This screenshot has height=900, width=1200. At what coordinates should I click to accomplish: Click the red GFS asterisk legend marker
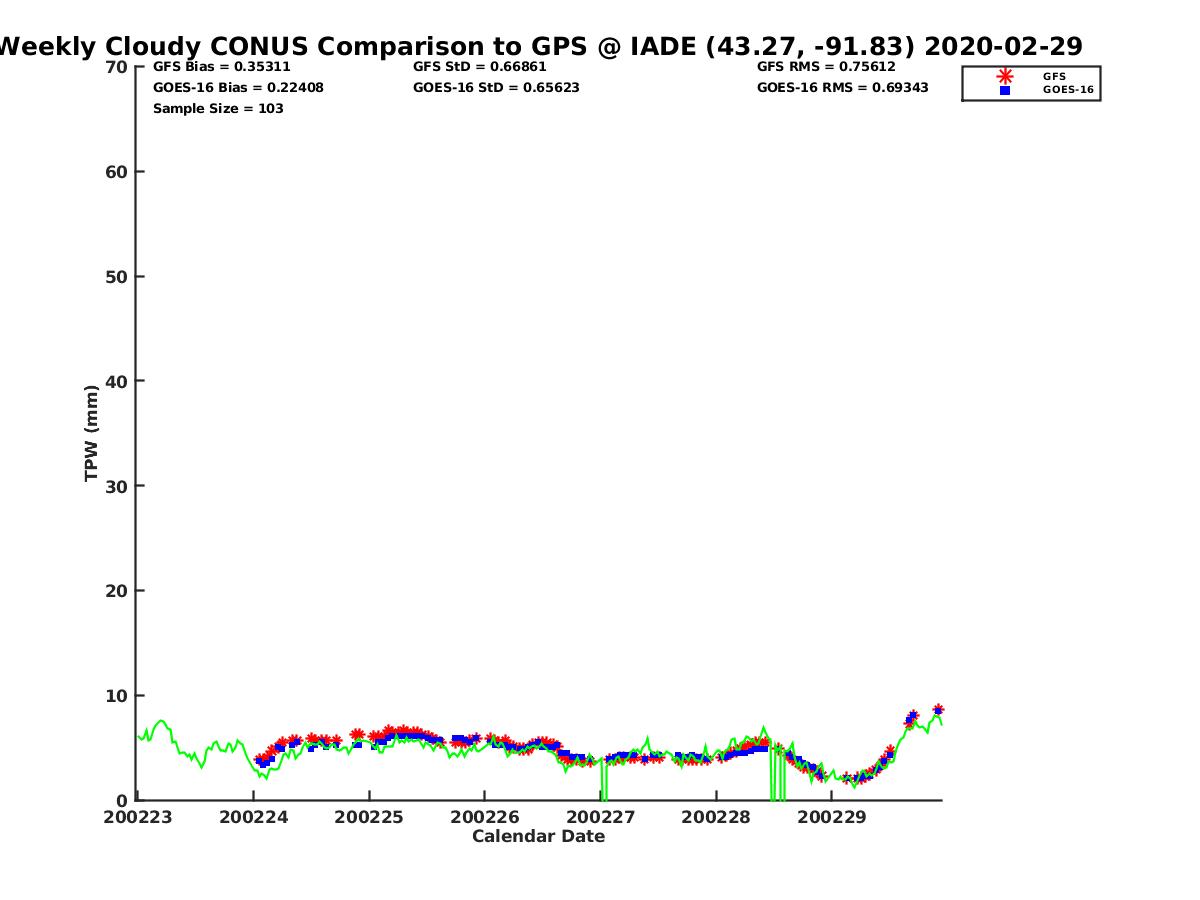click(1004, 76)
